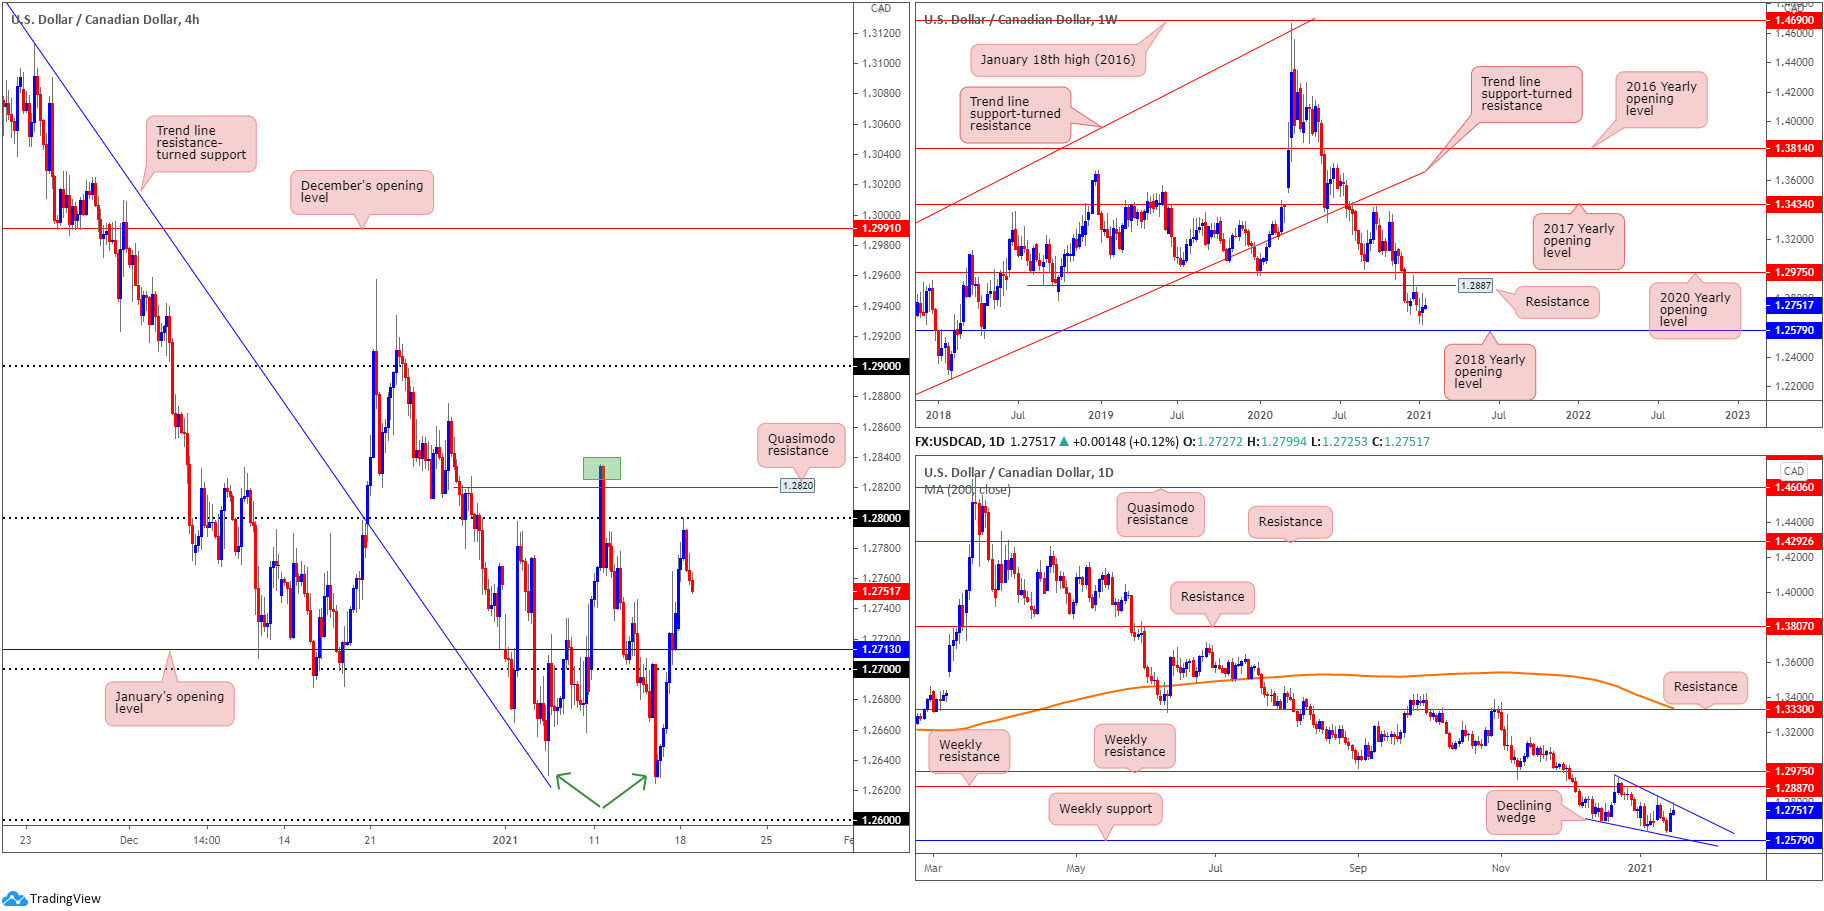Viewport: 1824px width, 911px height.
Task: Click the TradingView cloud logo icon
Action: tap(14, 898)
